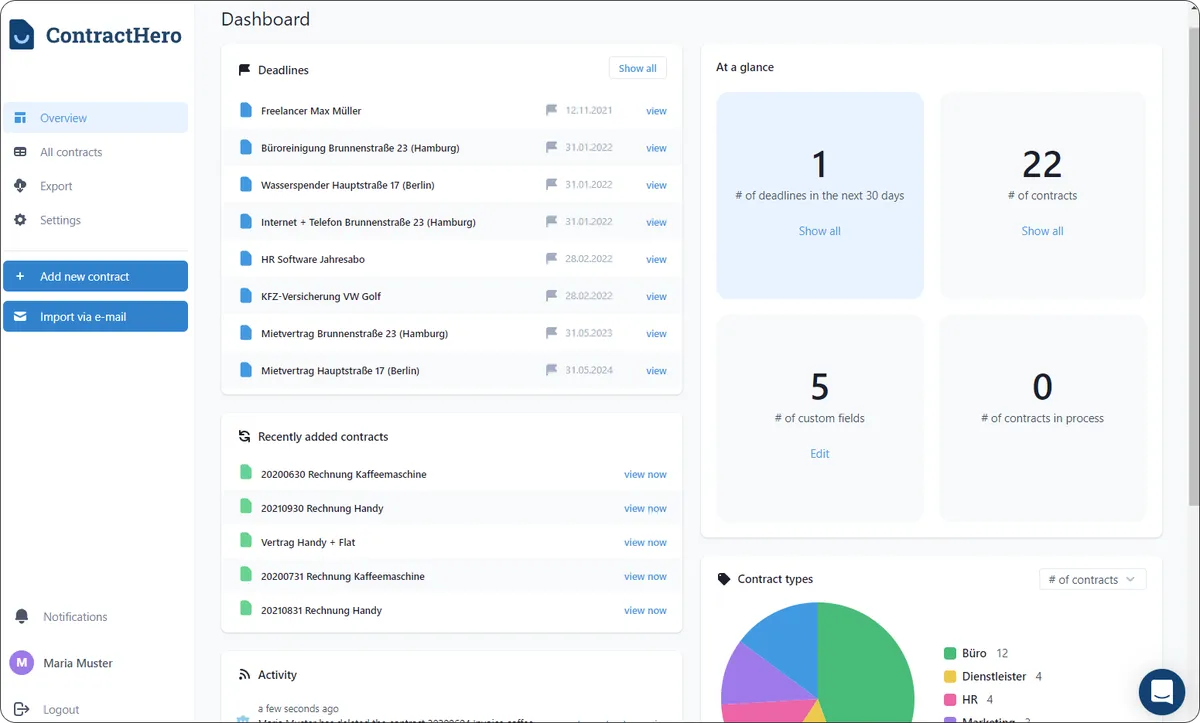
Task: Click the pink HR legend swatch
Action: 950,699
